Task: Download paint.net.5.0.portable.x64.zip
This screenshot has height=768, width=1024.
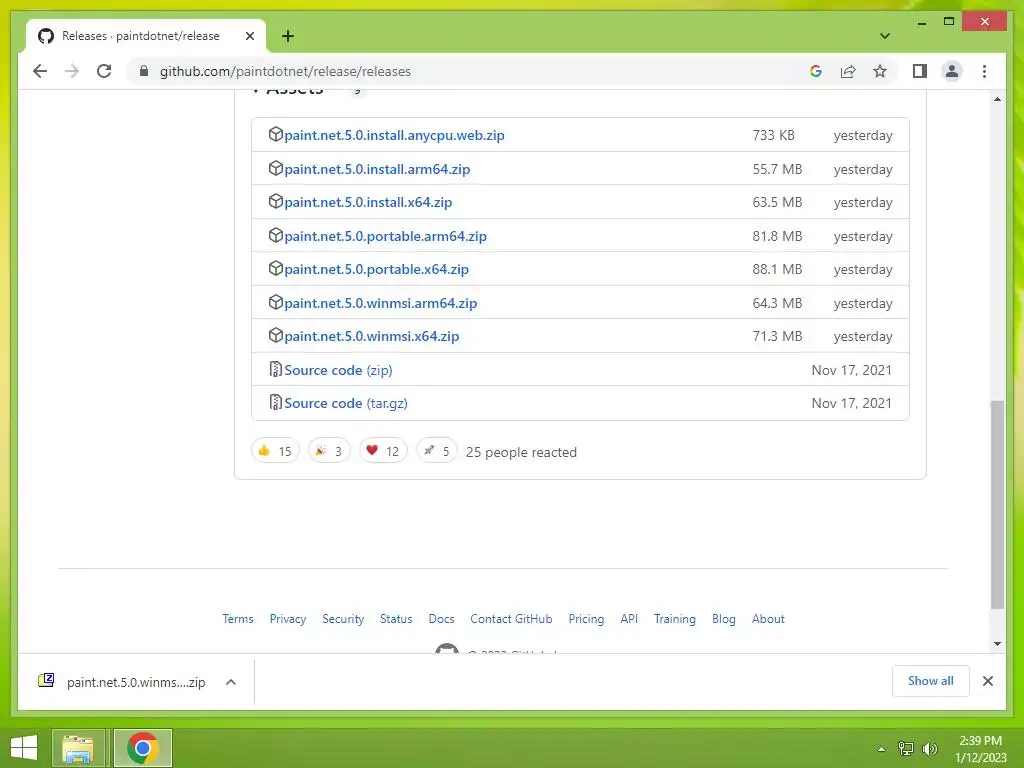Action: coord(376,269)
